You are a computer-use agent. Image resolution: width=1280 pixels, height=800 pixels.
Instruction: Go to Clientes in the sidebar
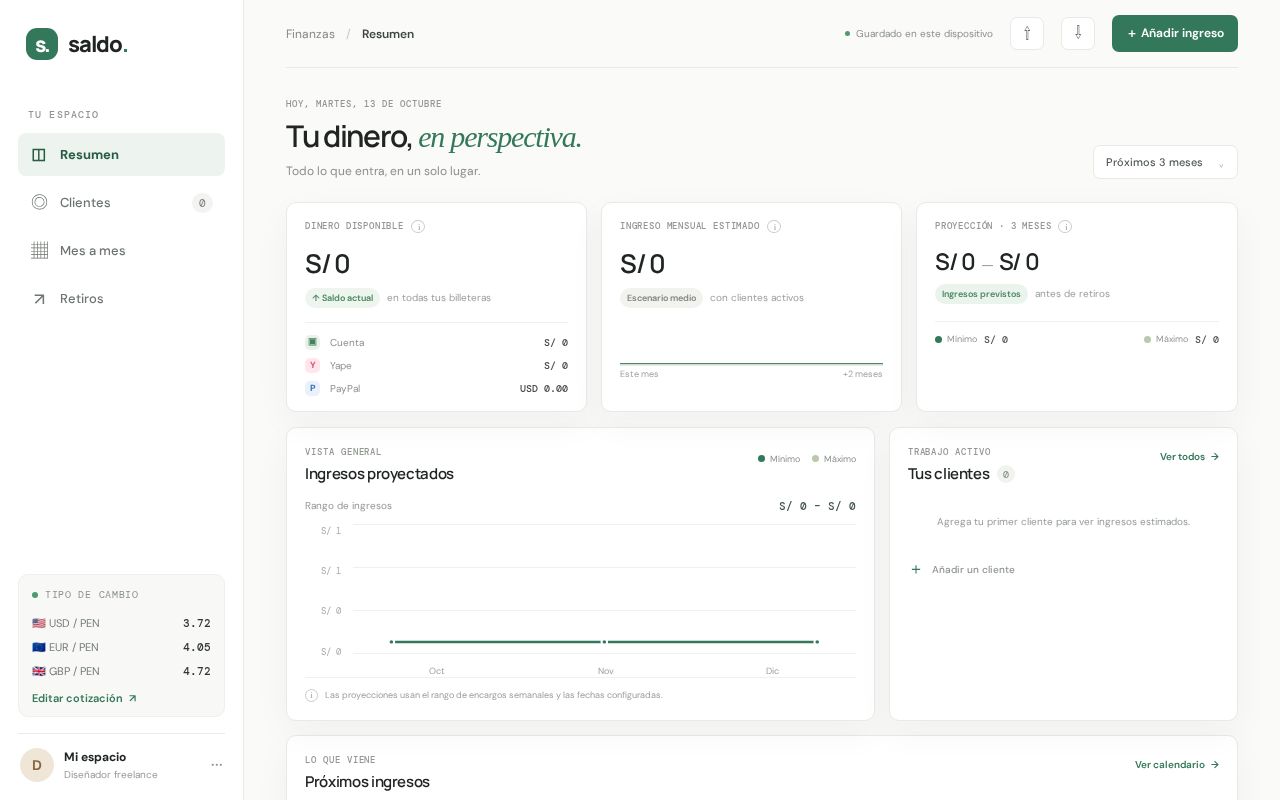pyautogui.click(x=121, y=203)
